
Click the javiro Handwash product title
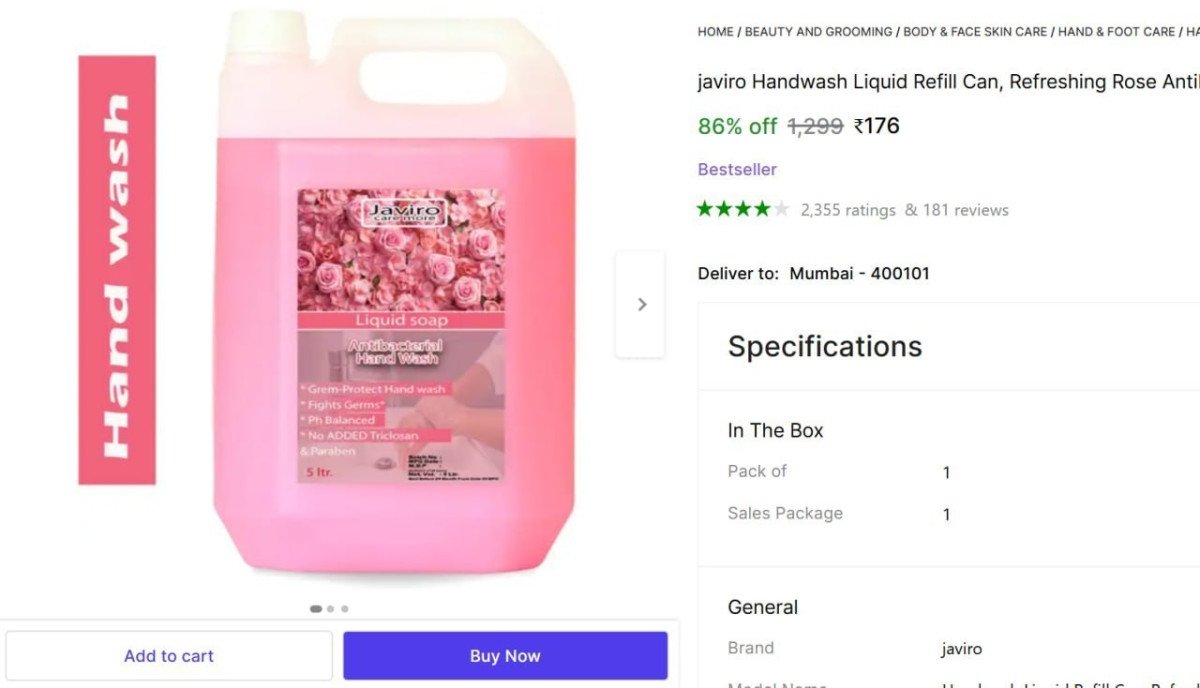pos(947,82)
